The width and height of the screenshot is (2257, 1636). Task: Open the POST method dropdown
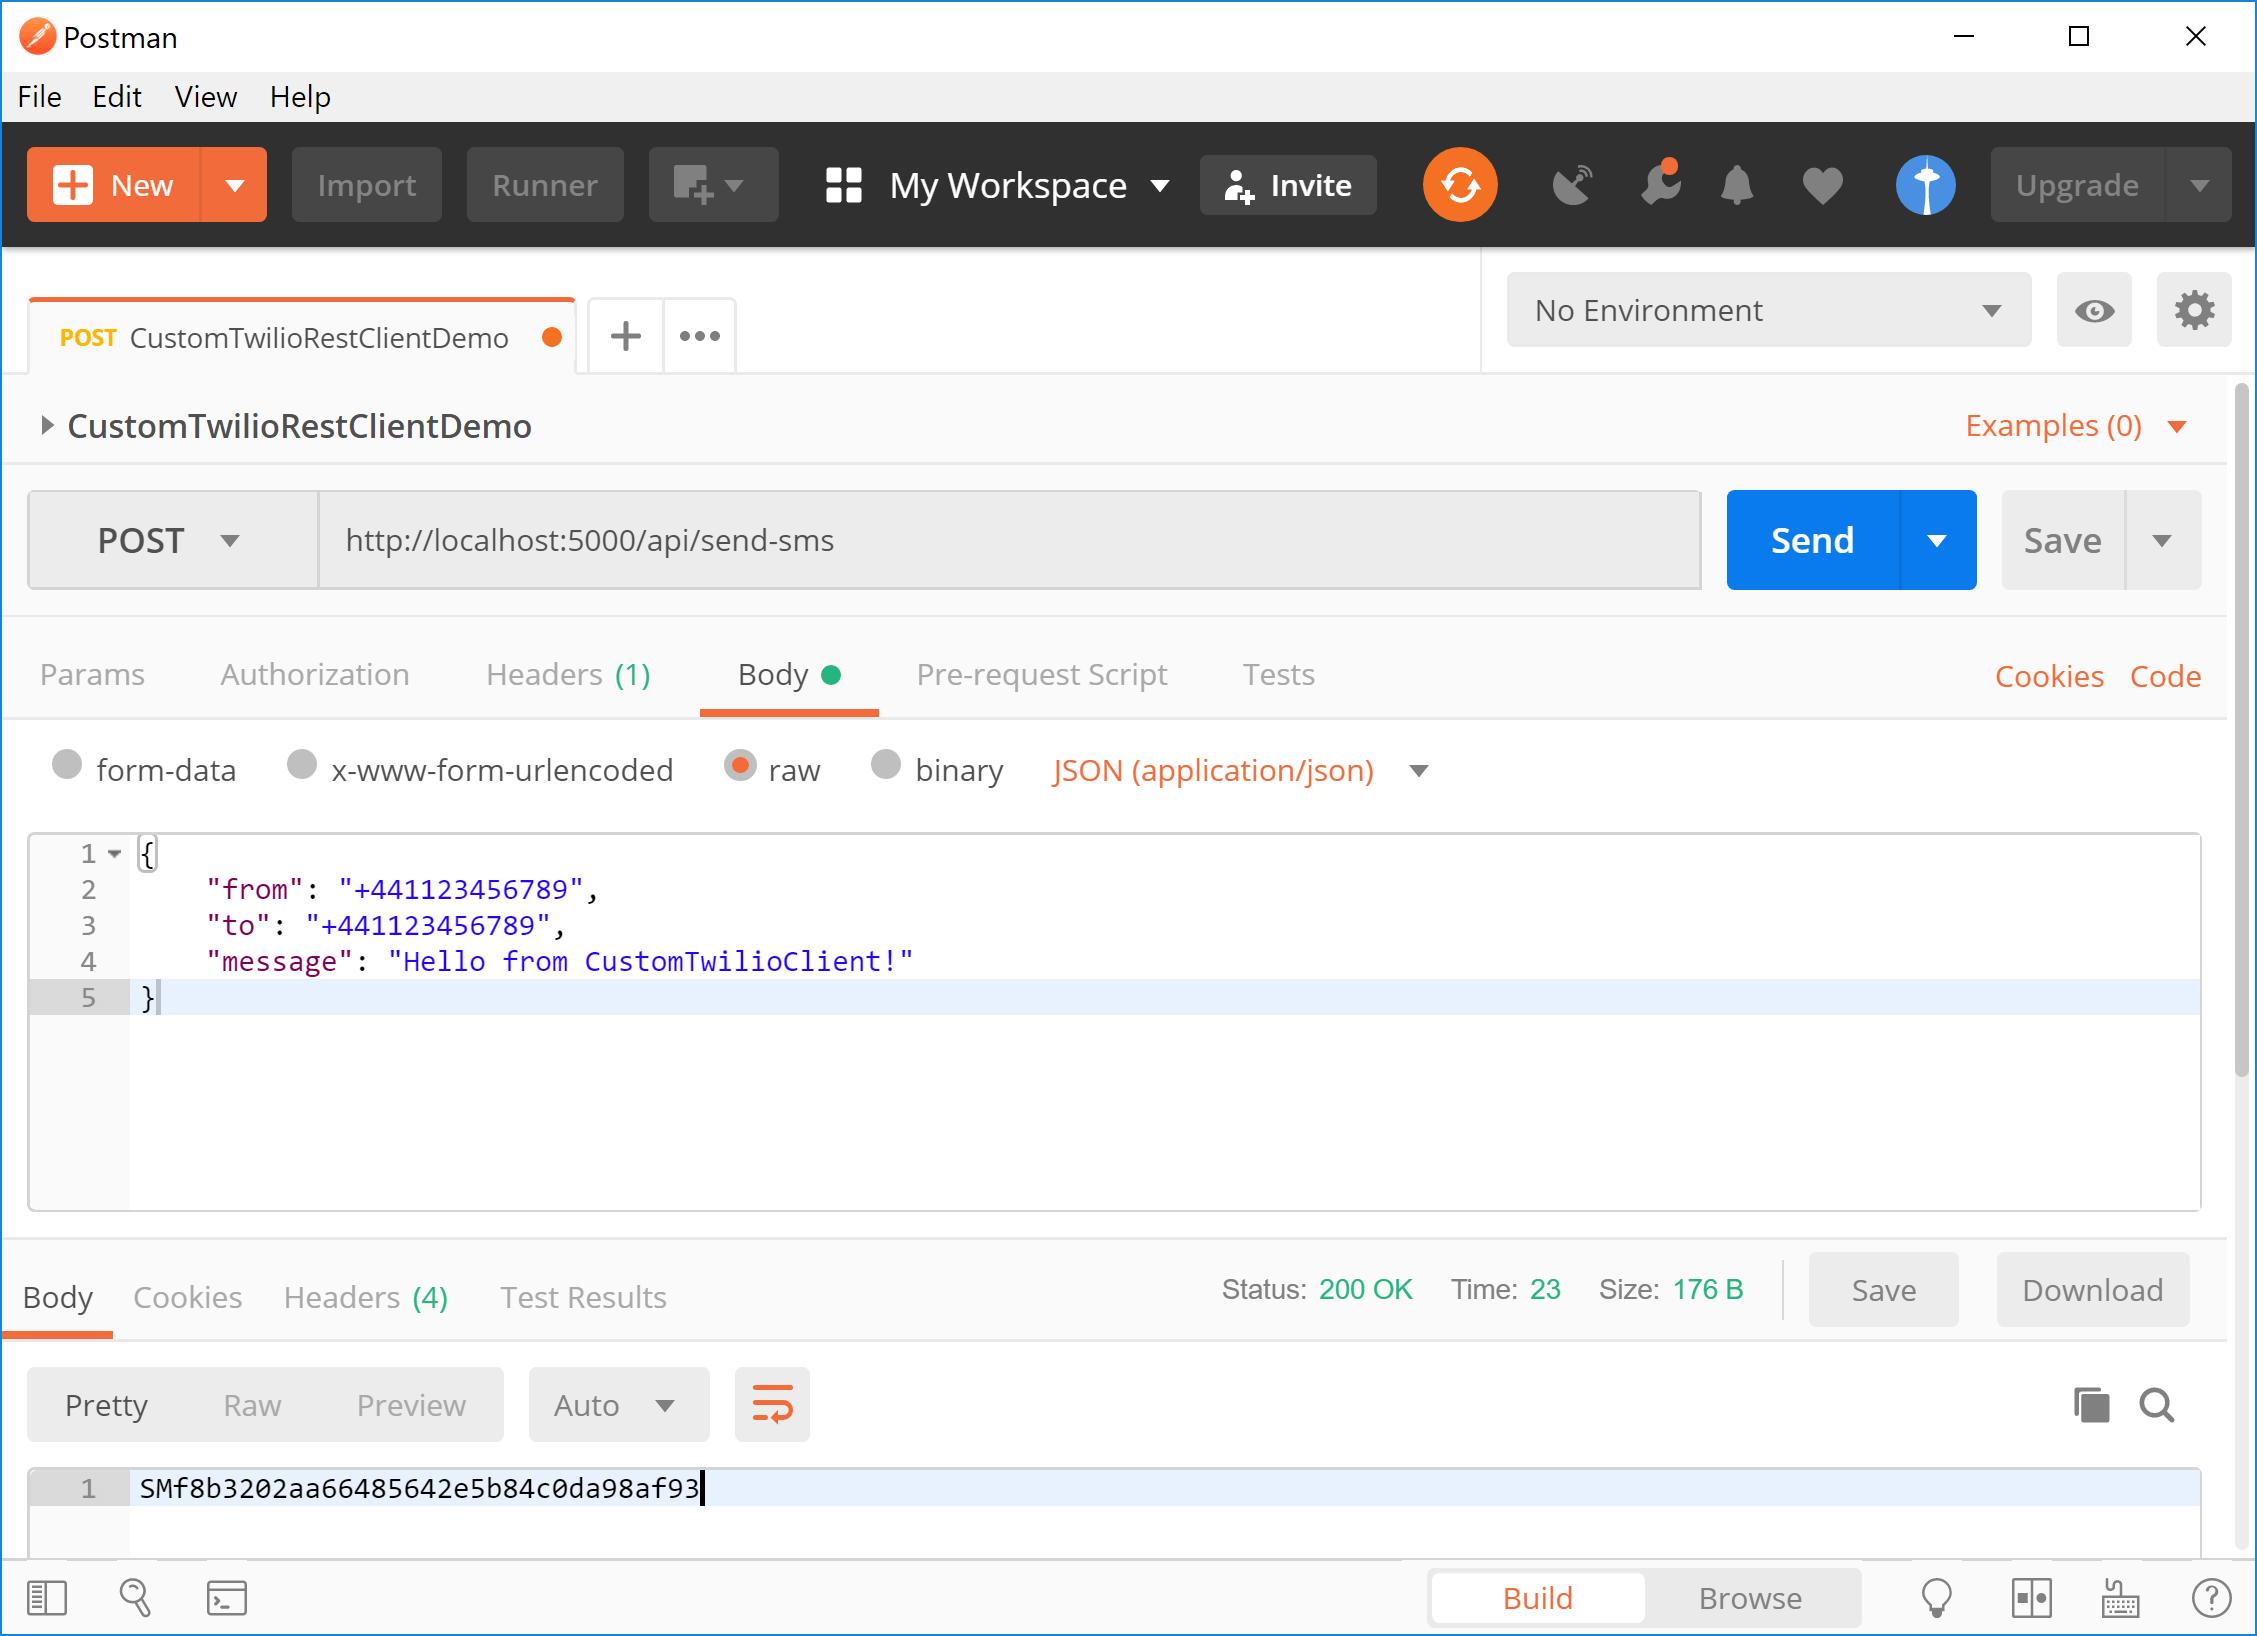[x=172, y=540]
